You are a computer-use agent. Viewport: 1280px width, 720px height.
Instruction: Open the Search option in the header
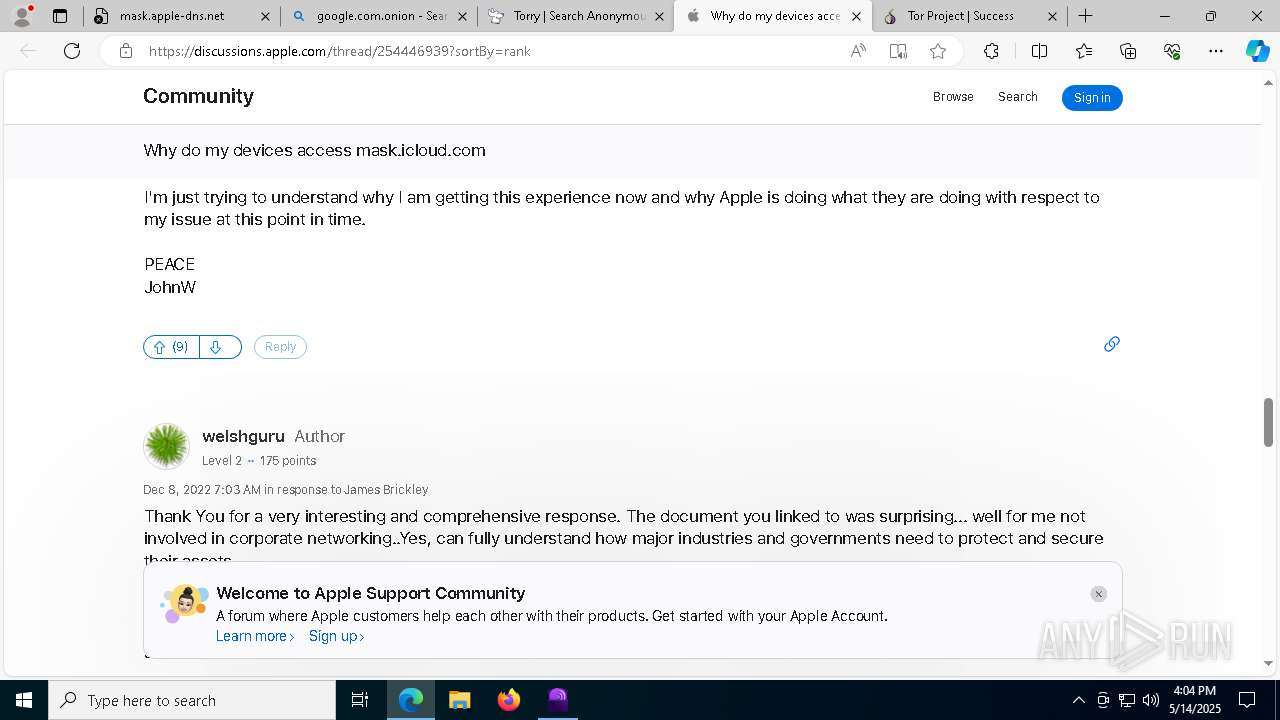(x=1017, y=97)
